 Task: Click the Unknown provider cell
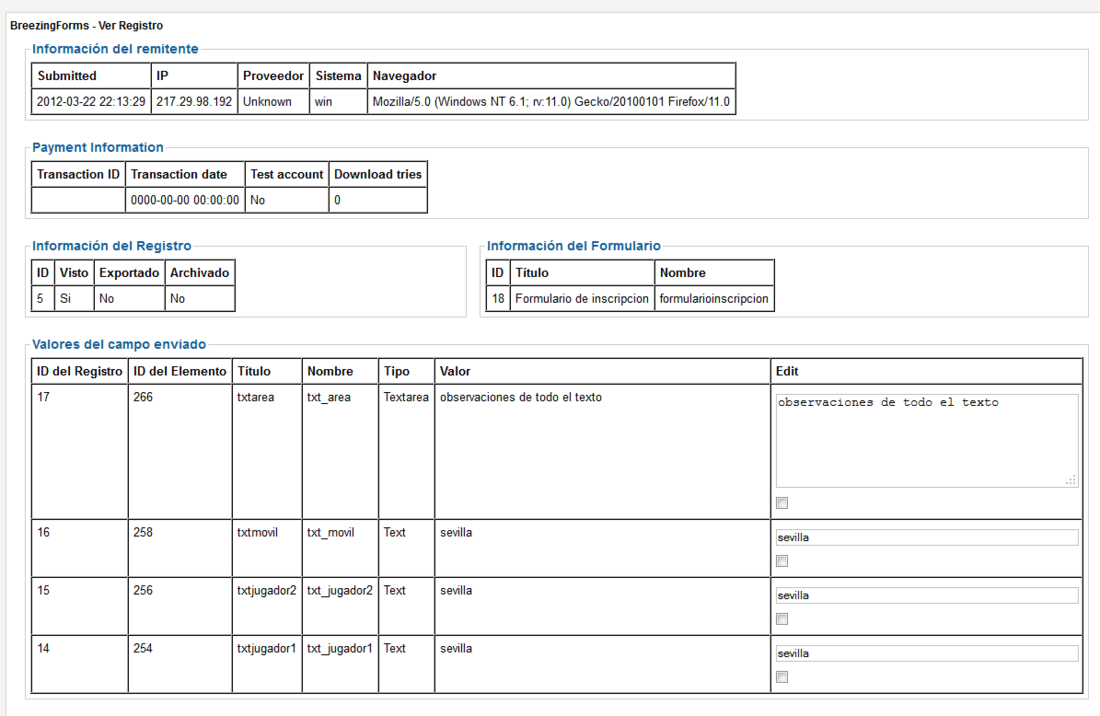point(274,102)
